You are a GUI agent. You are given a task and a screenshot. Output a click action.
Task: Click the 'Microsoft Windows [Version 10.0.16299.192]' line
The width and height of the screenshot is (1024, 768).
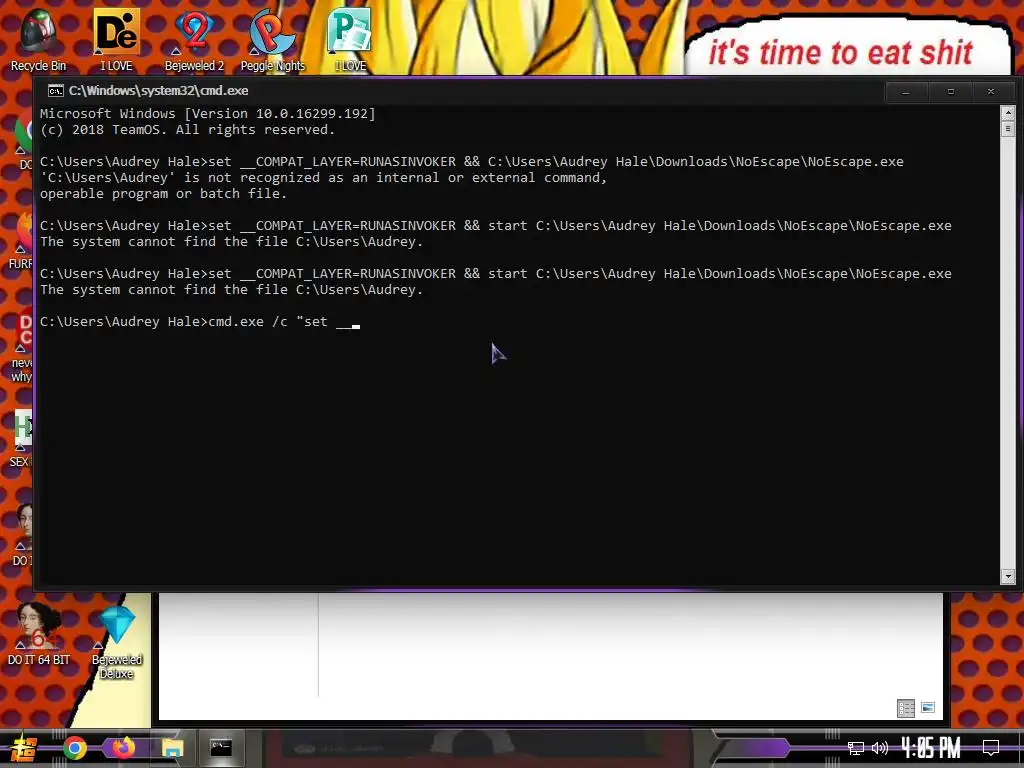coord(208,114)
